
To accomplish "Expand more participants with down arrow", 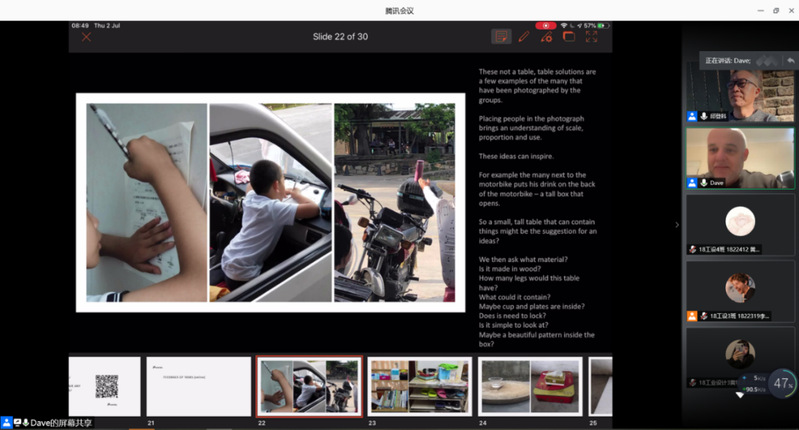I will click(740, 395).
